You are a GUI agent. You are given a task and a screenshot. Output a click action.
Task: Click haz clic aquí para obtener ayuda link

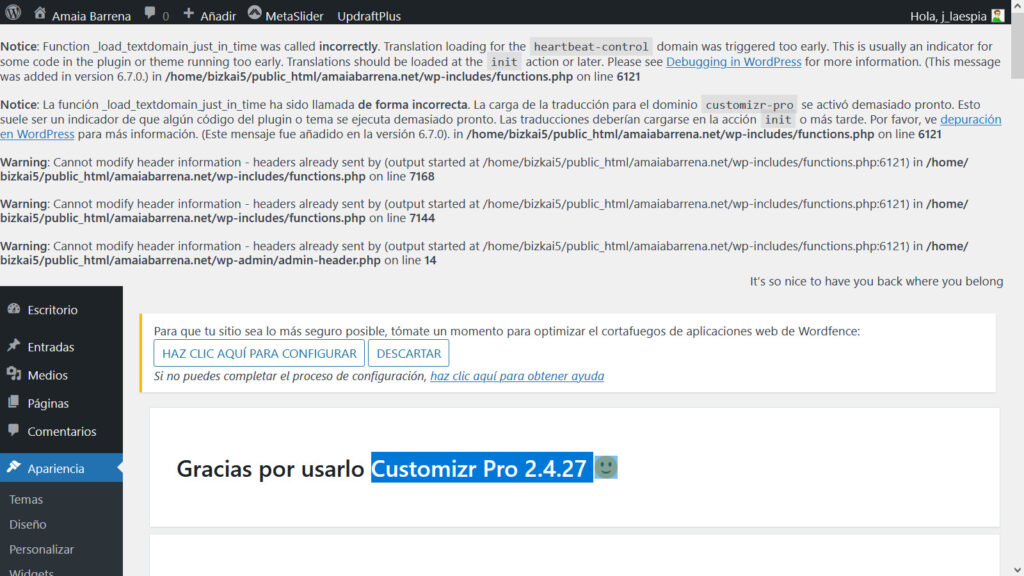517,376
